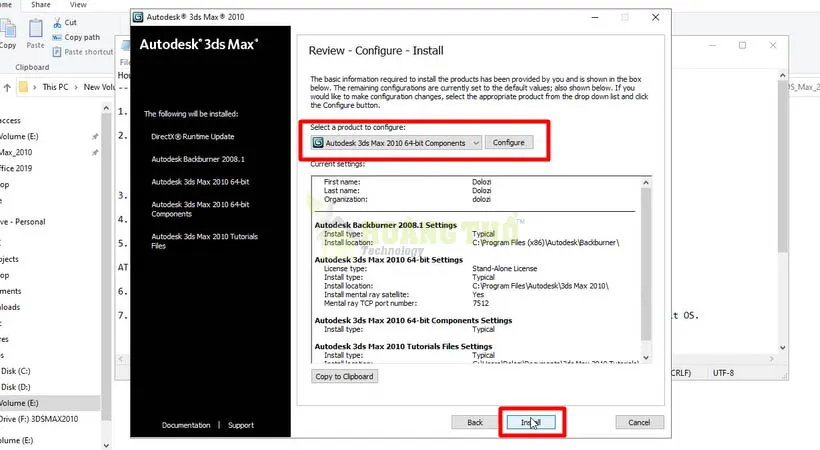Screen dimensions: 820x450
Task: Click the UTF-8 encoding in Notepad status bar
Action: [x=723, y=373]
